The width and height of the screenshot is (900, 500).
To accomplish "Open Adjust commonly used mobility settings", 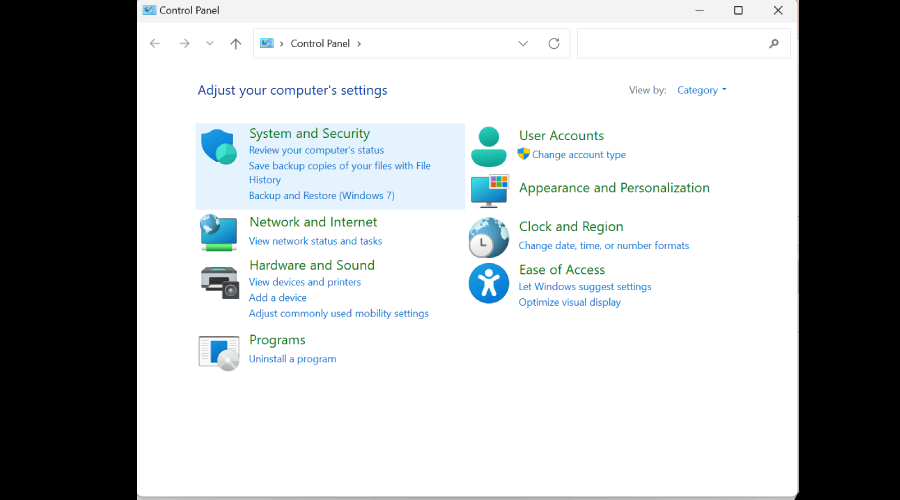I will click(x=339, y=313).
